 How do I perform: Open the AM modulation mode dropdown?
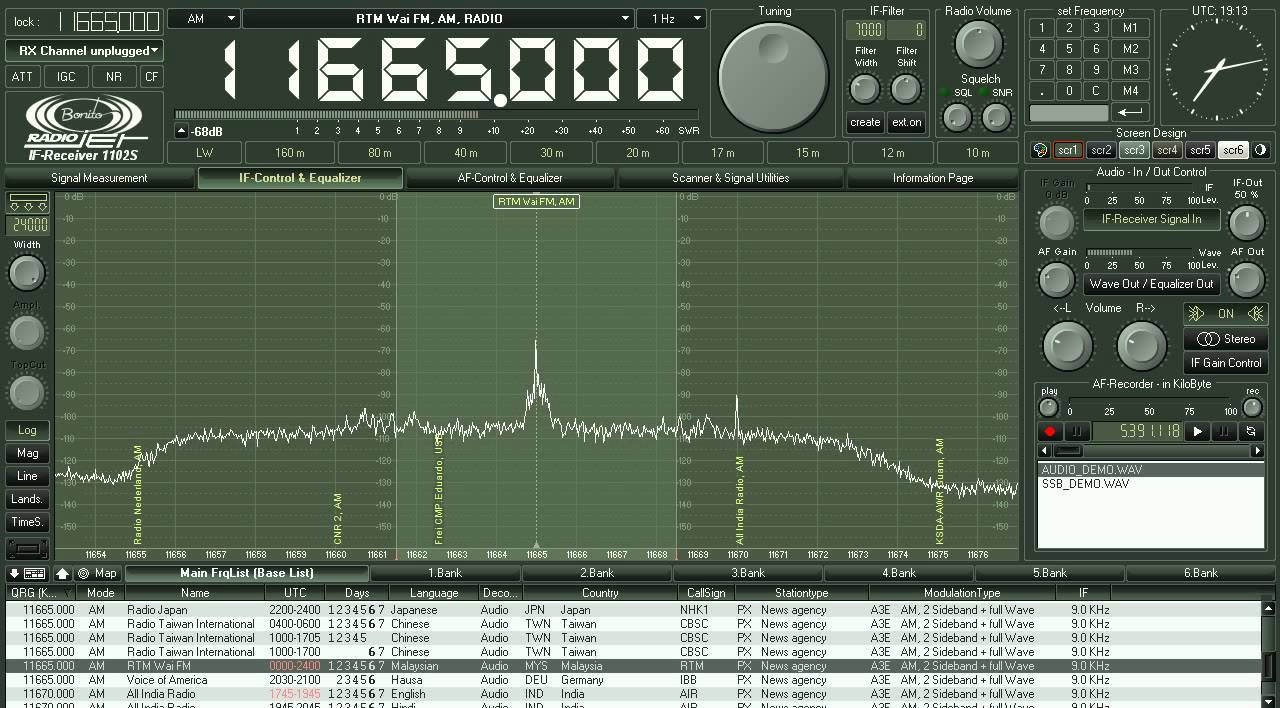point(203,18)
